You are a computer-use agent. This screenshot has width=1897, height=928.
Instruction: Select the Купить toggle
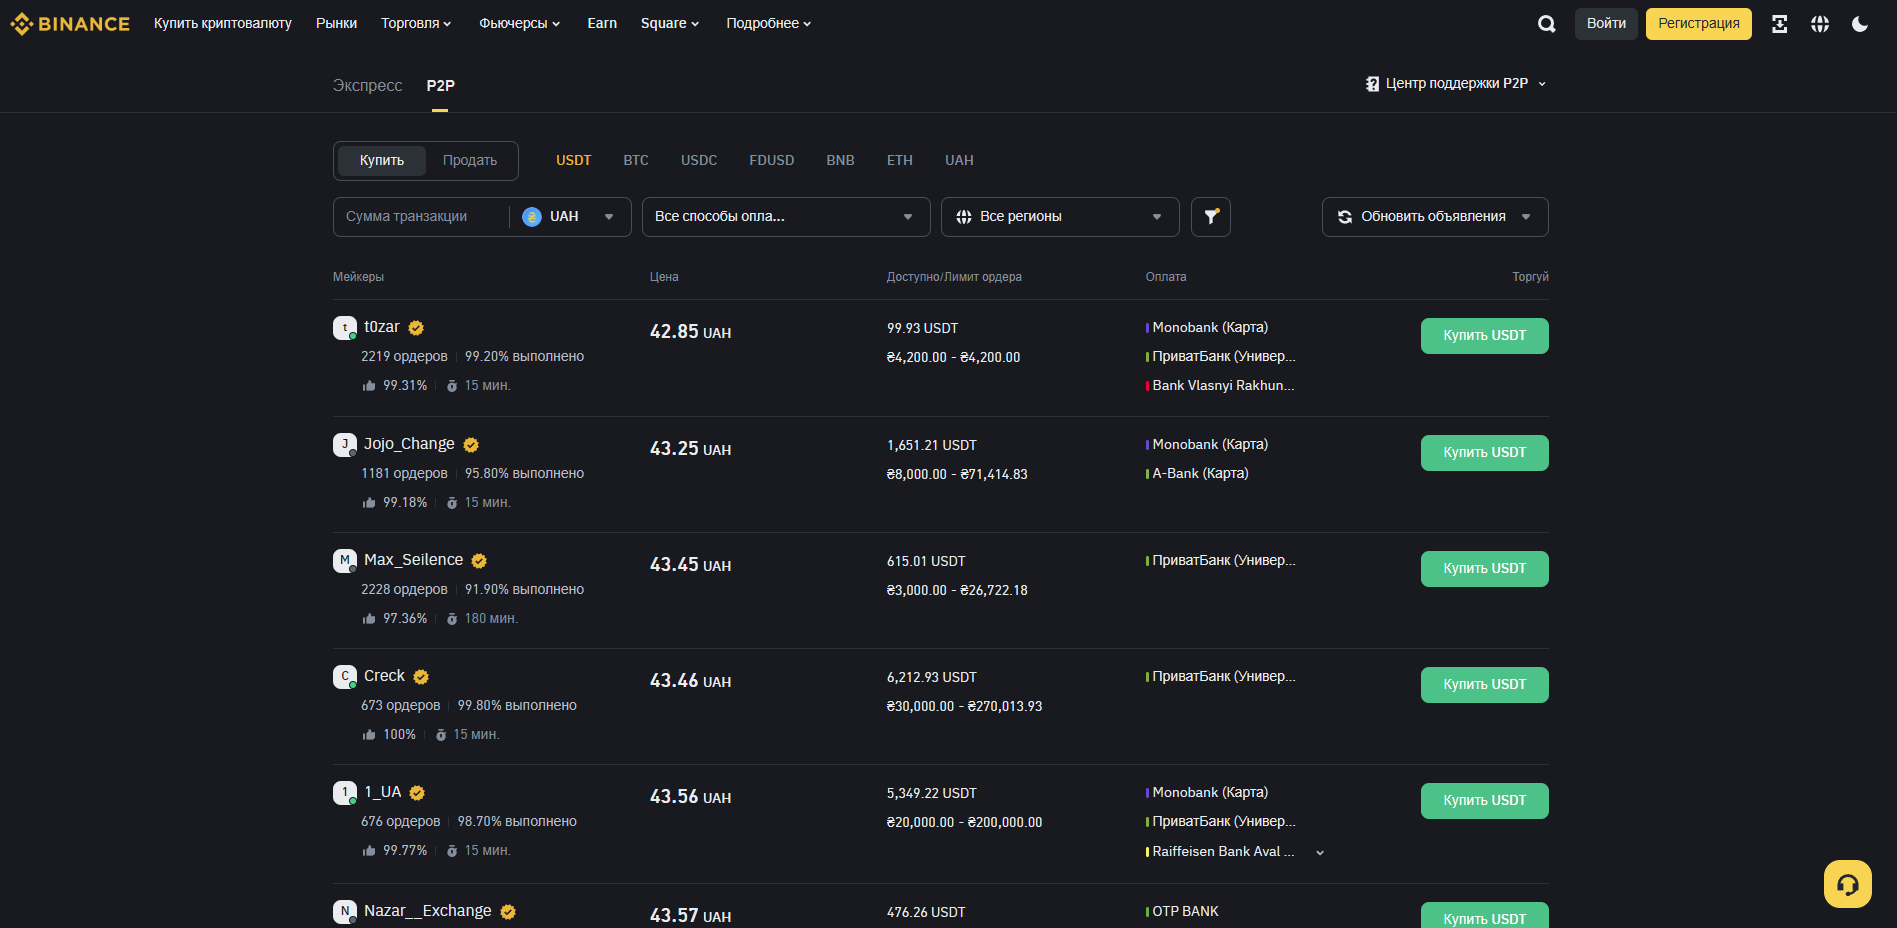[382, 160]
